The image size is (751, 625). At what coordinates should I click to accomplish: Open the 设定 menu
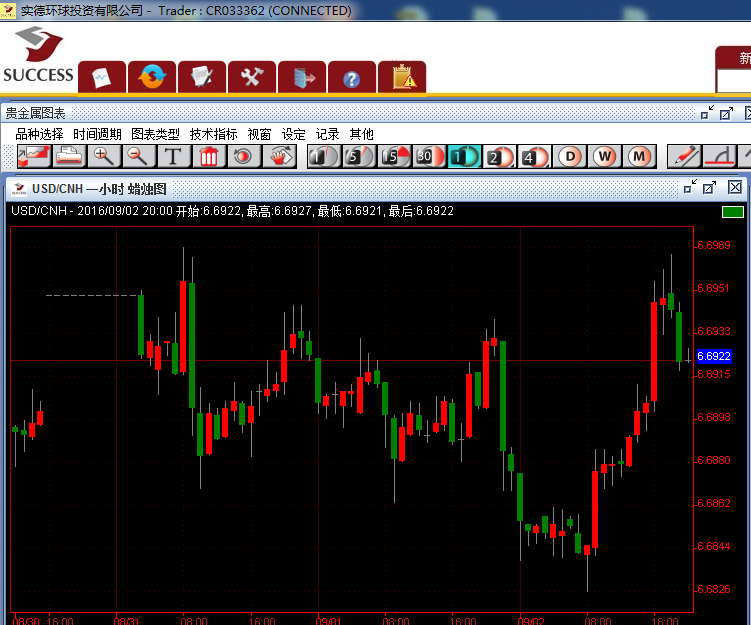293,134
